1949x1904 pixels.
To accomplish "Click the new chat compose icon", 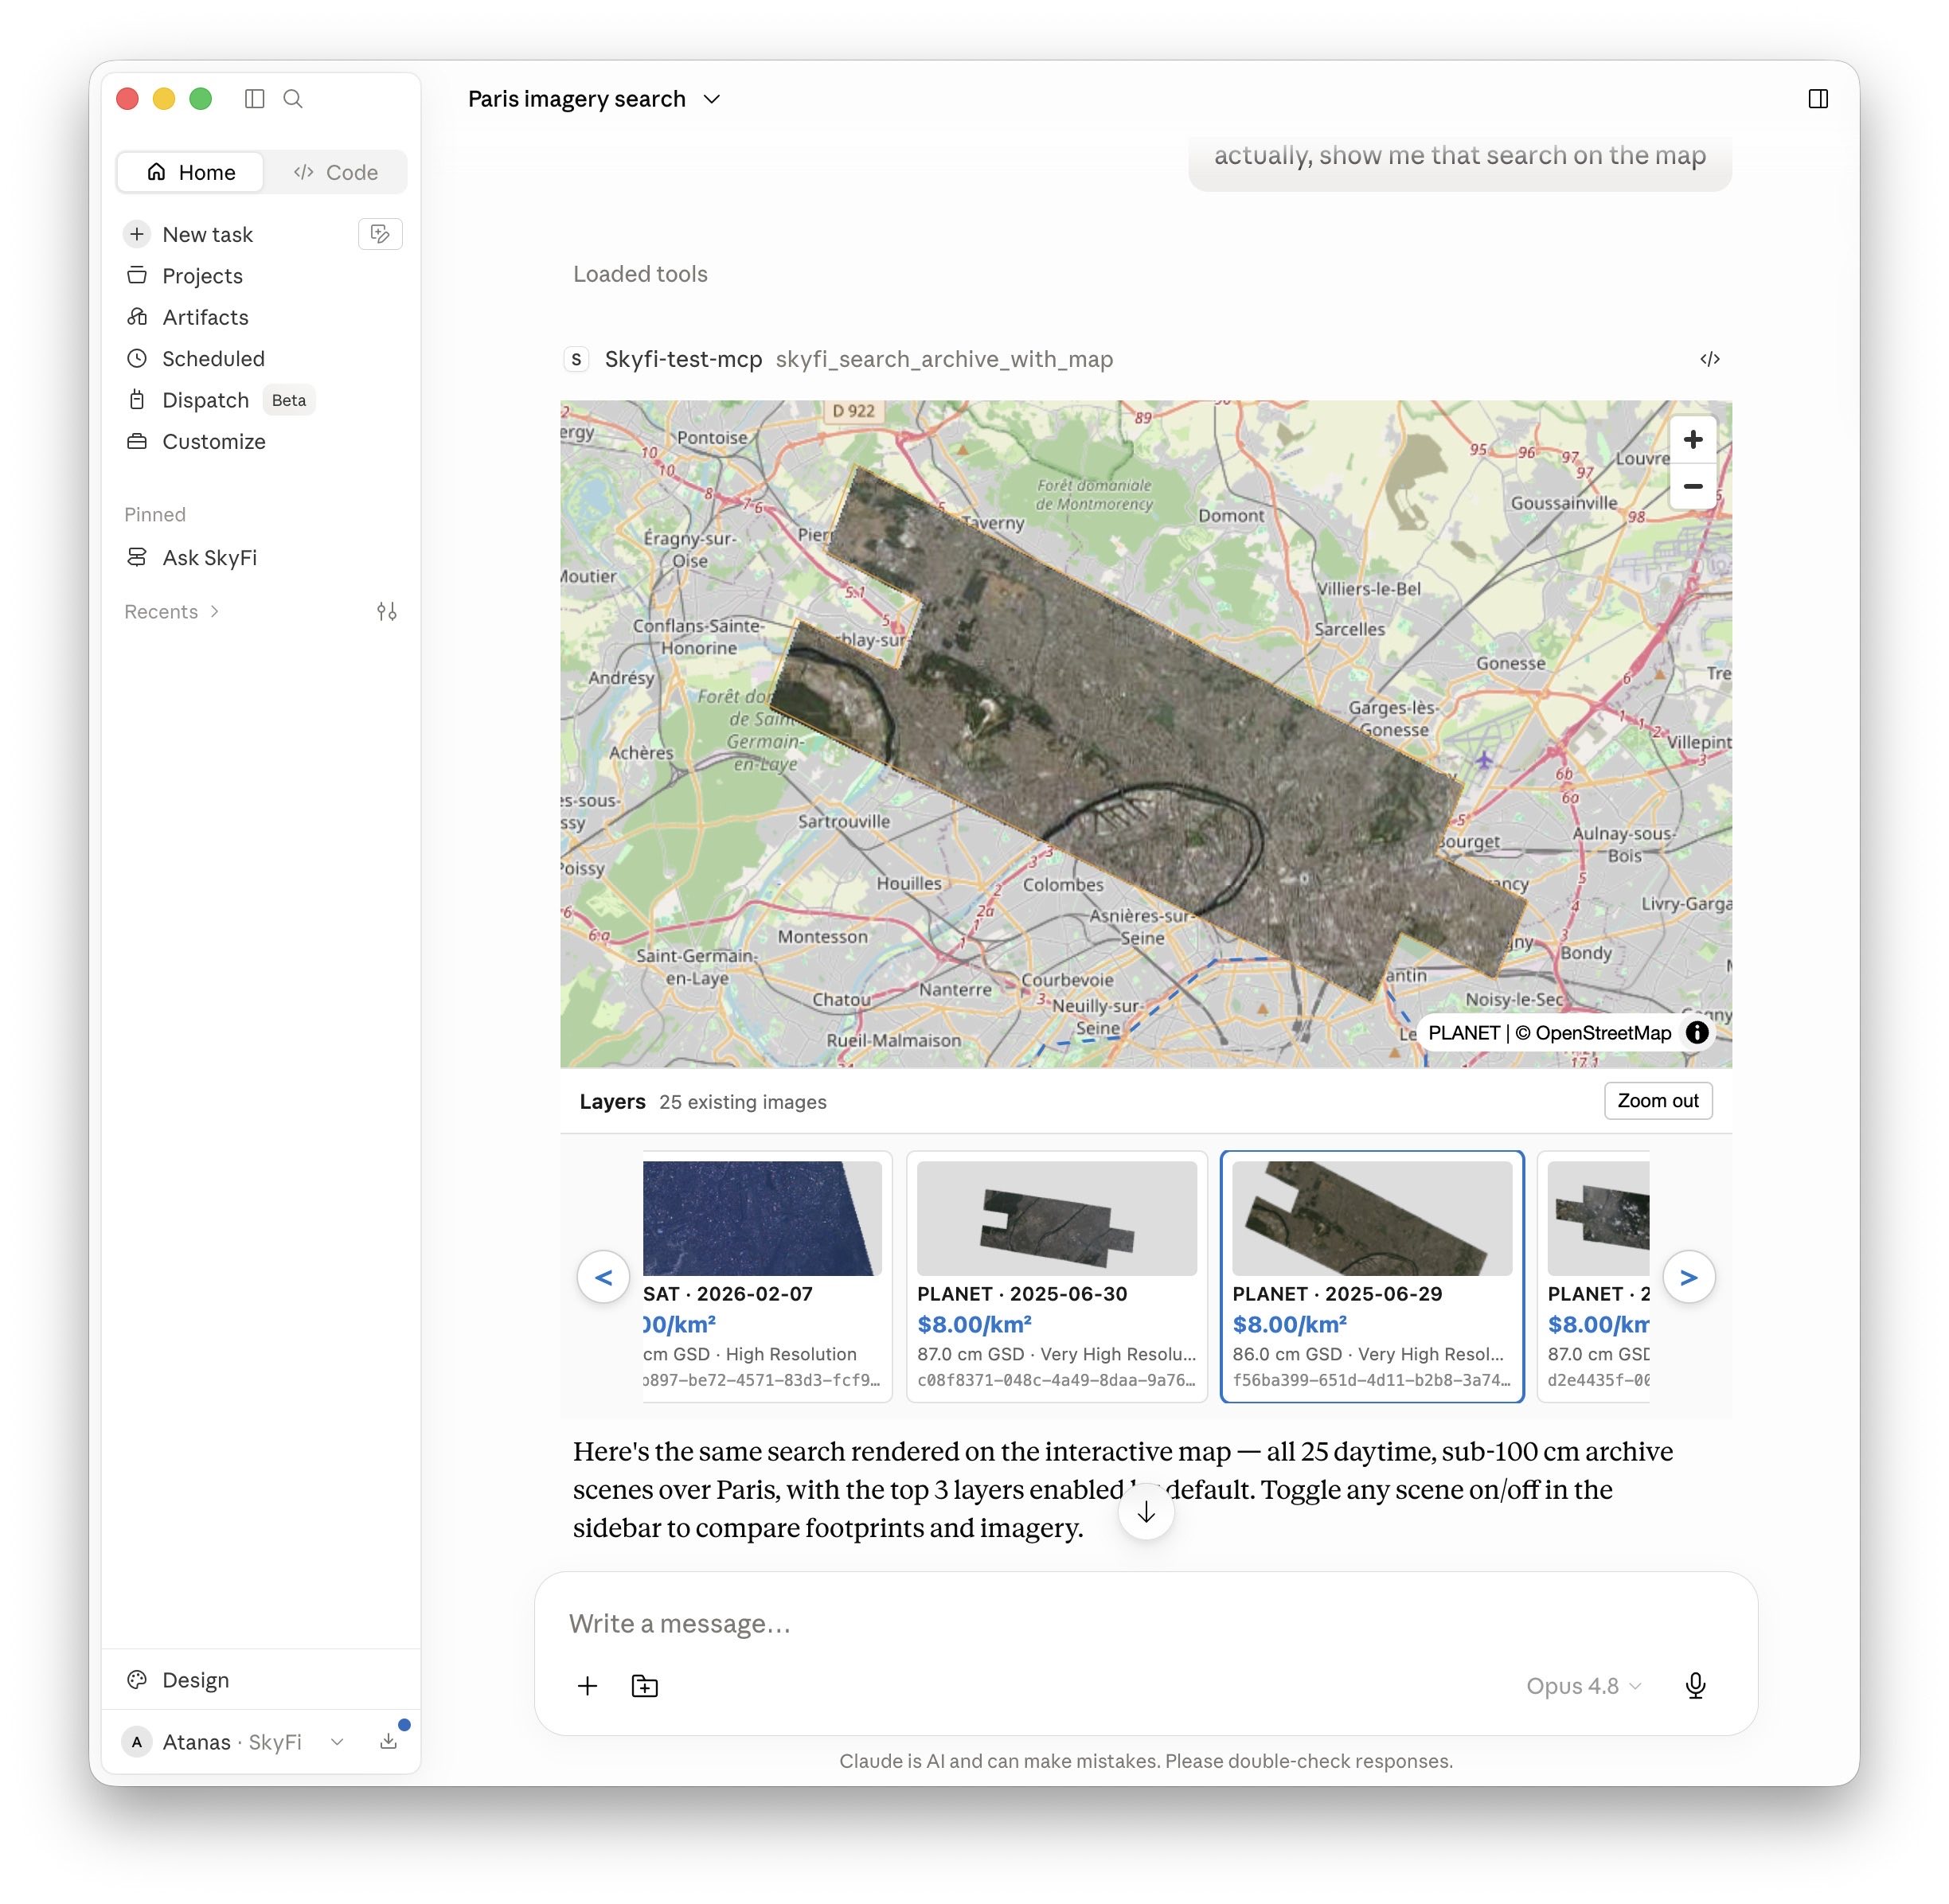I will pyautogui.click(x=380, y=234).
